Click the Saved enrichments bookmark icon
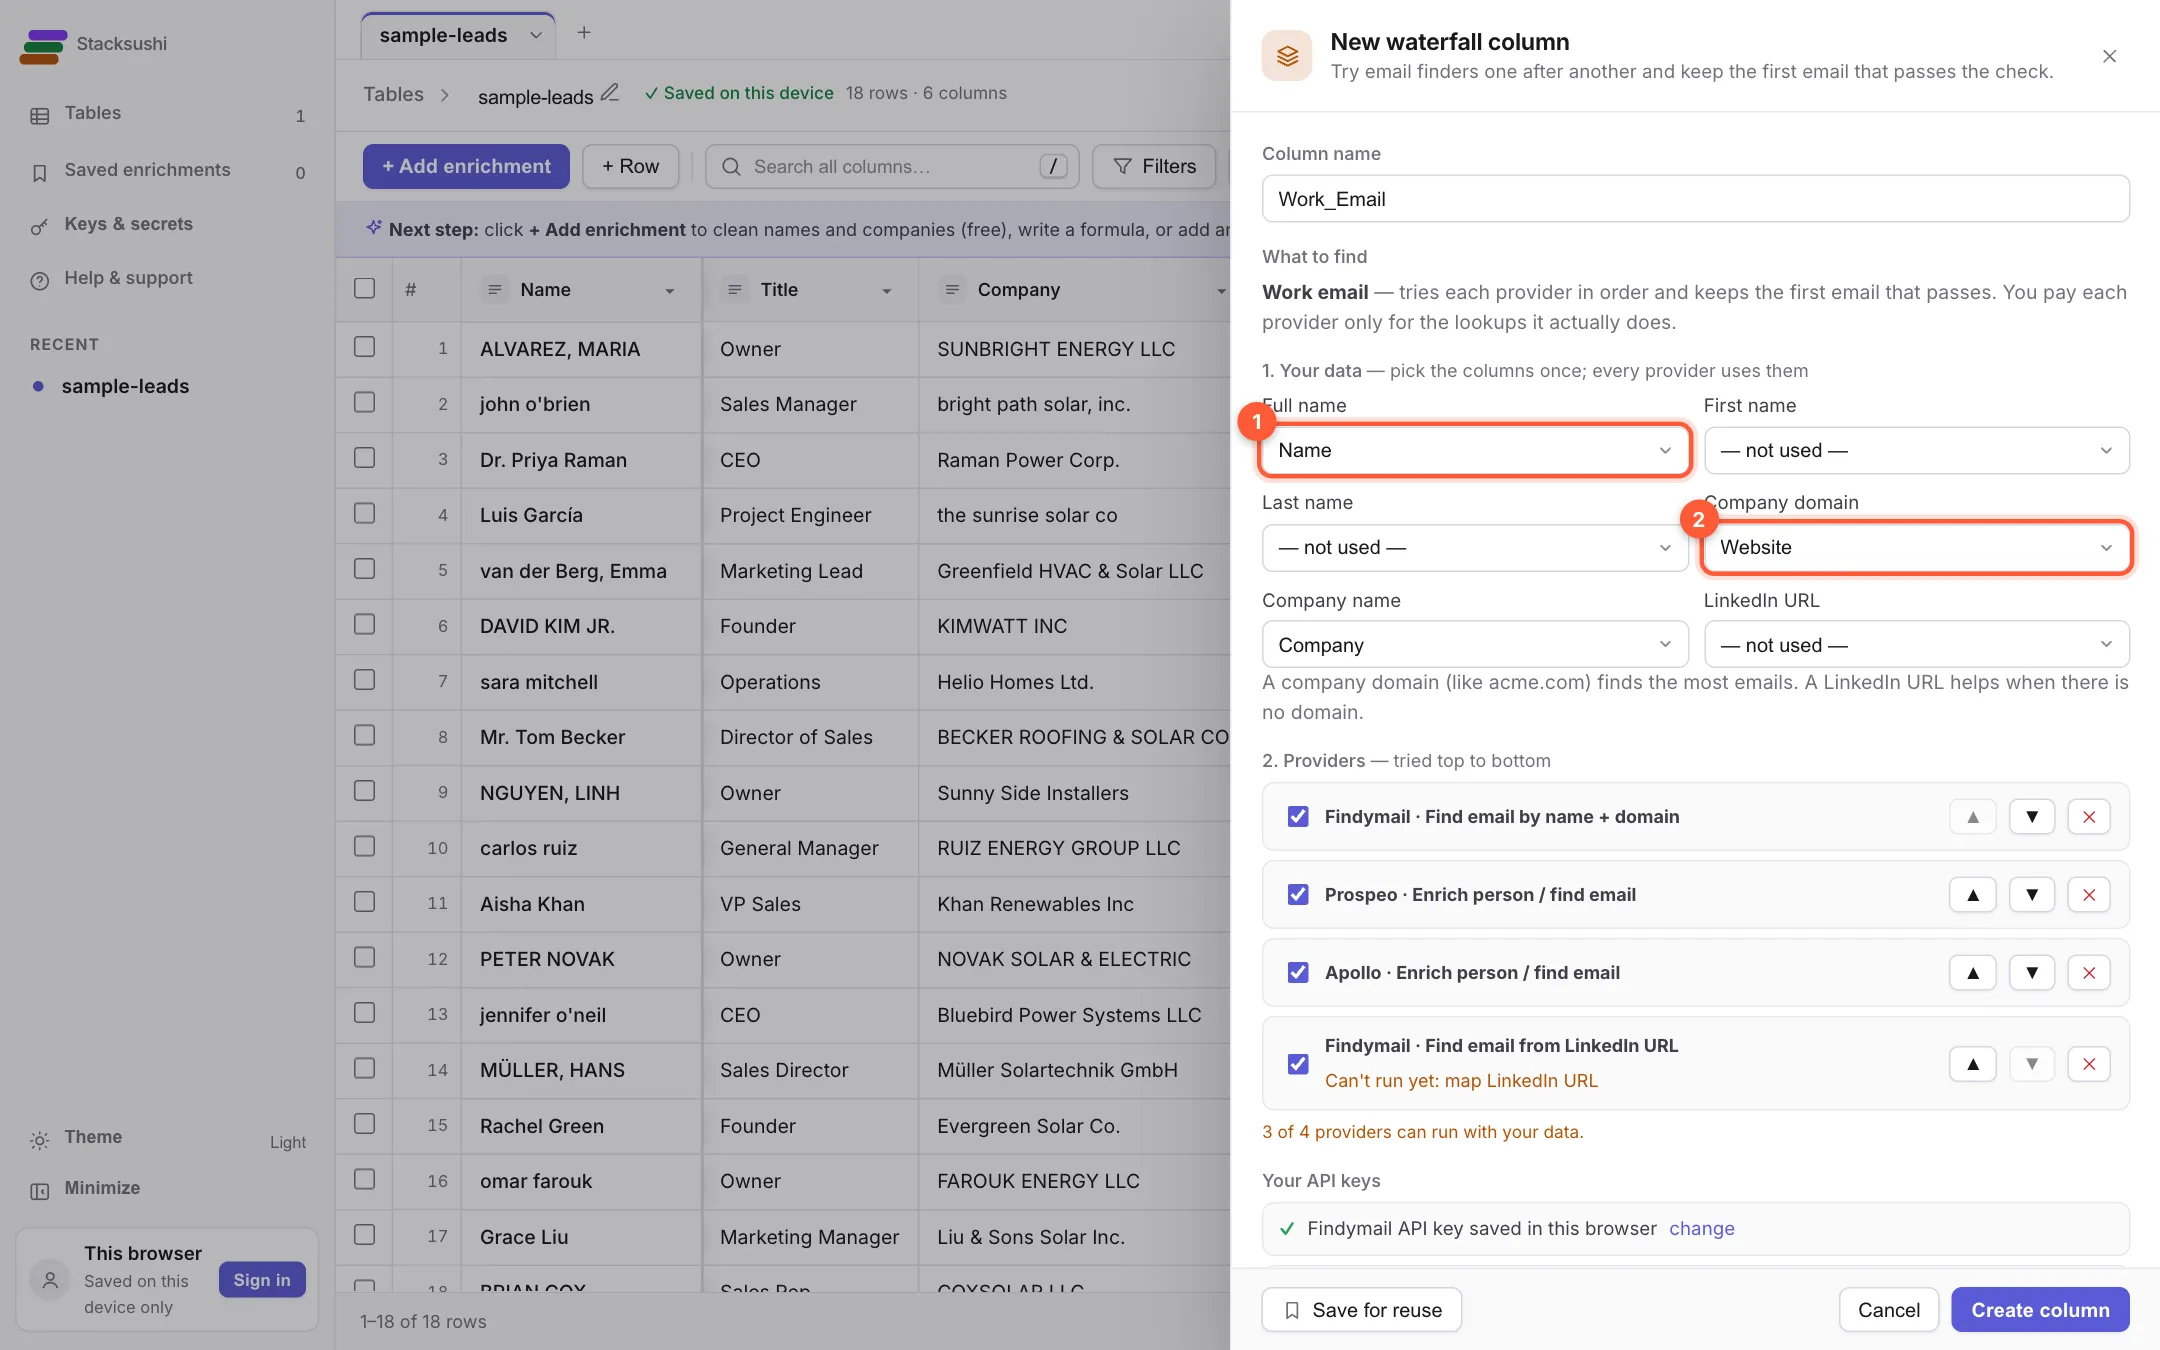The height and width of the screenshot is (1350, 2160). coord(40,172)
